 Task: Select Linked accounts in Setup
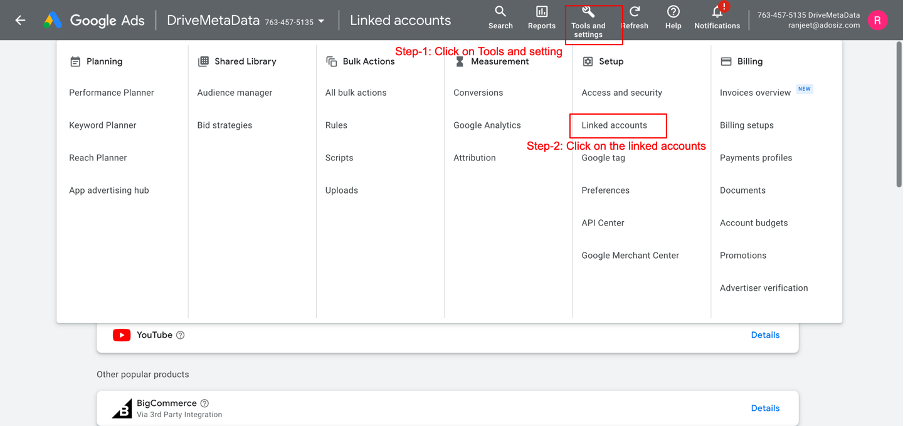pos(614,125)
